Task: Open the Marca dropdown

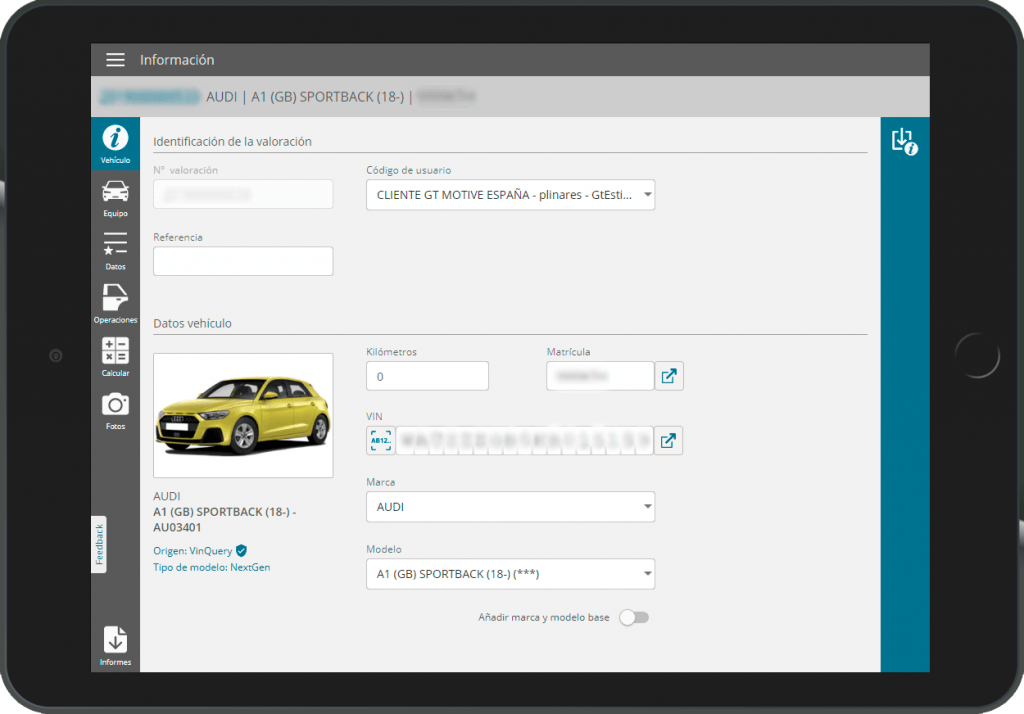Action: coord(511,507)
